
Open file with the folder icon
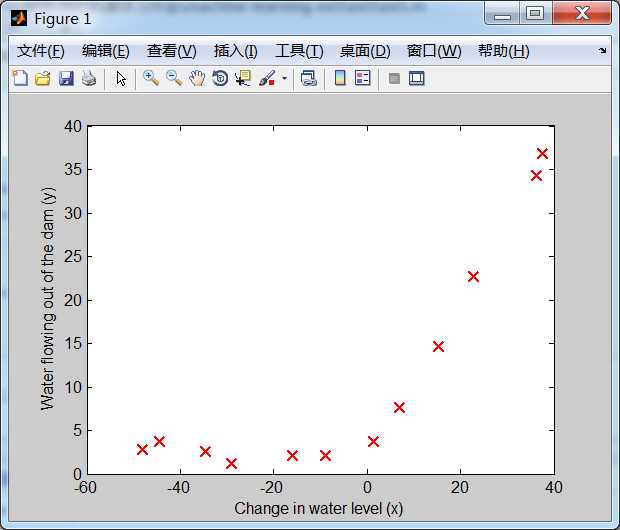43,78
